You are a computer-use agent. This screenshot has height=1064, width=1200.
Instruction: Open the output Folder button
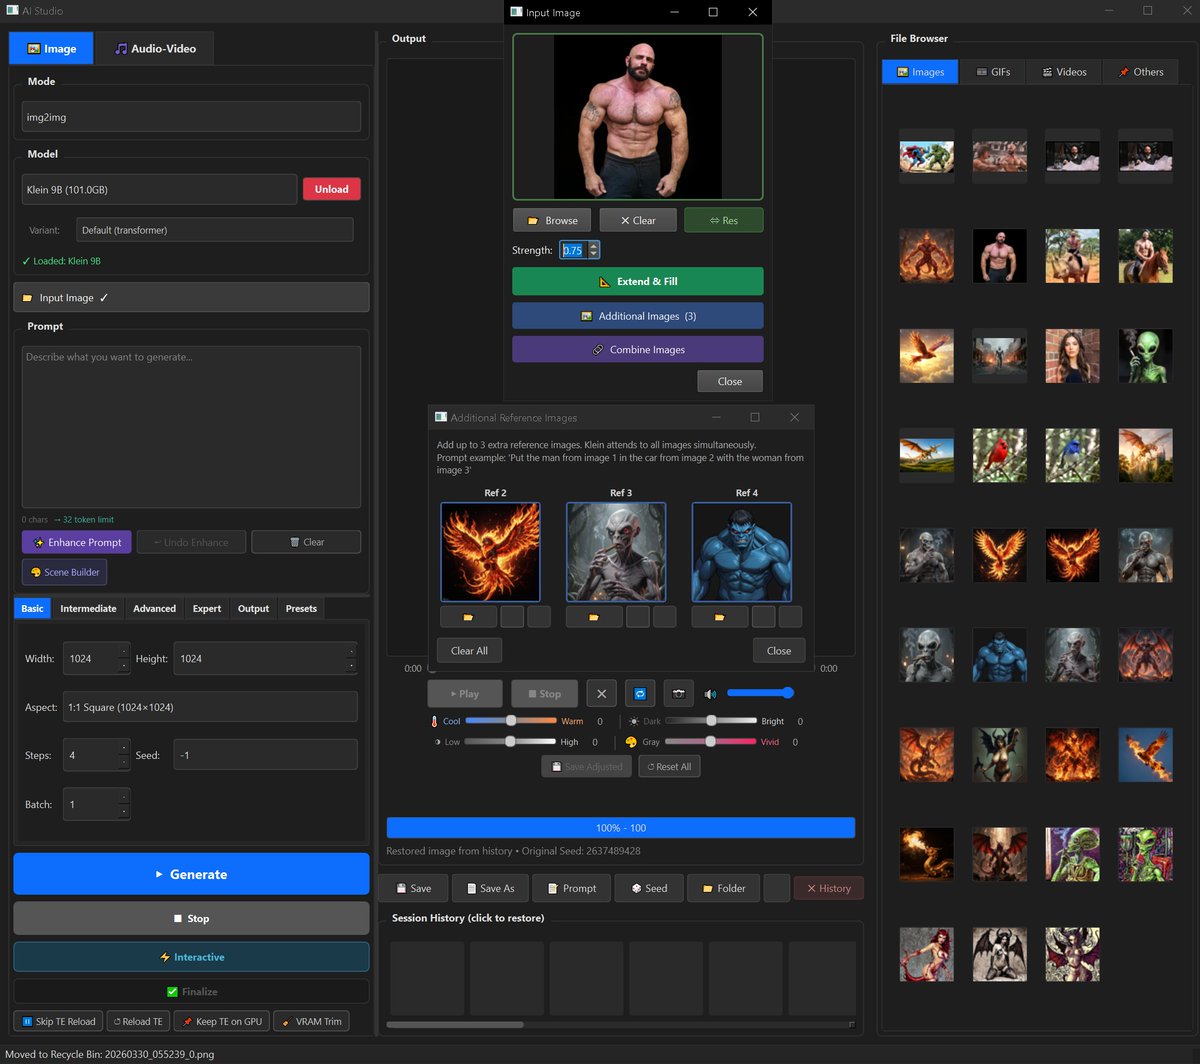(723, 888)
